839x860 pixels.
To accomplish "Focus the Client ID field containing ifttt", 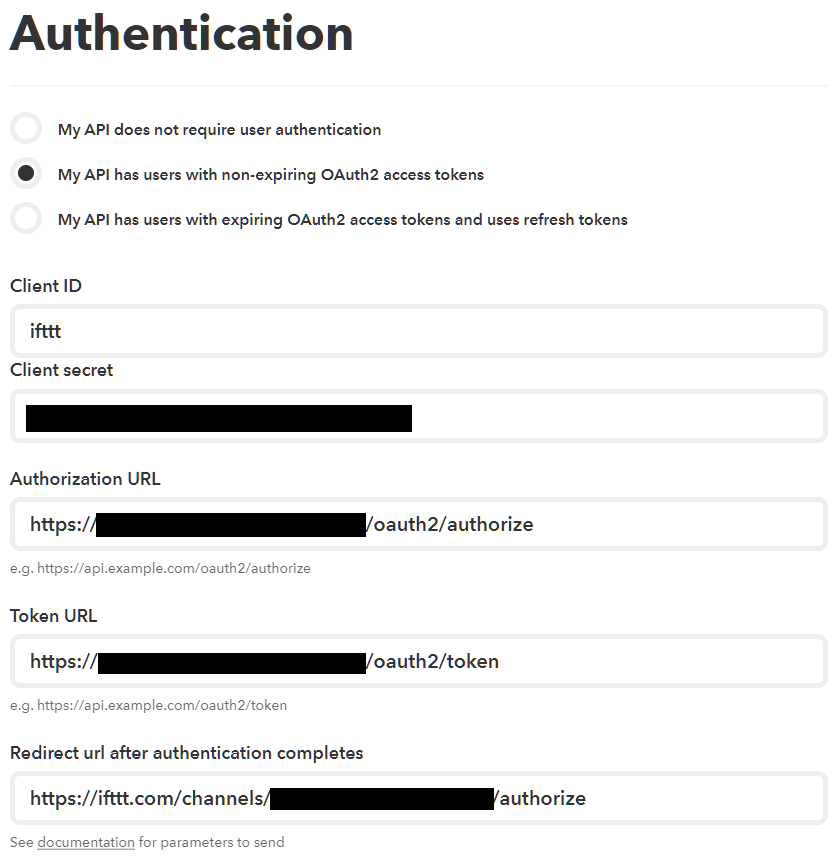I will pos(418,331).
